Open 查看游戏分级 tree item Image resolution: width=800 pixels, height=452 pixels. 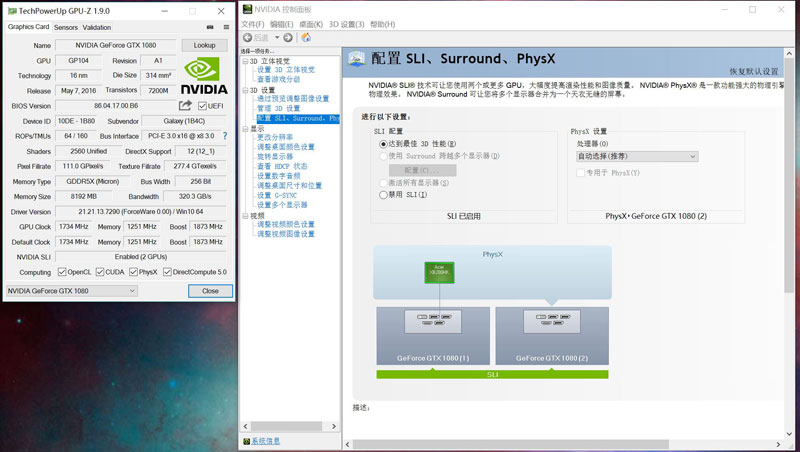(x=279, y=80)
